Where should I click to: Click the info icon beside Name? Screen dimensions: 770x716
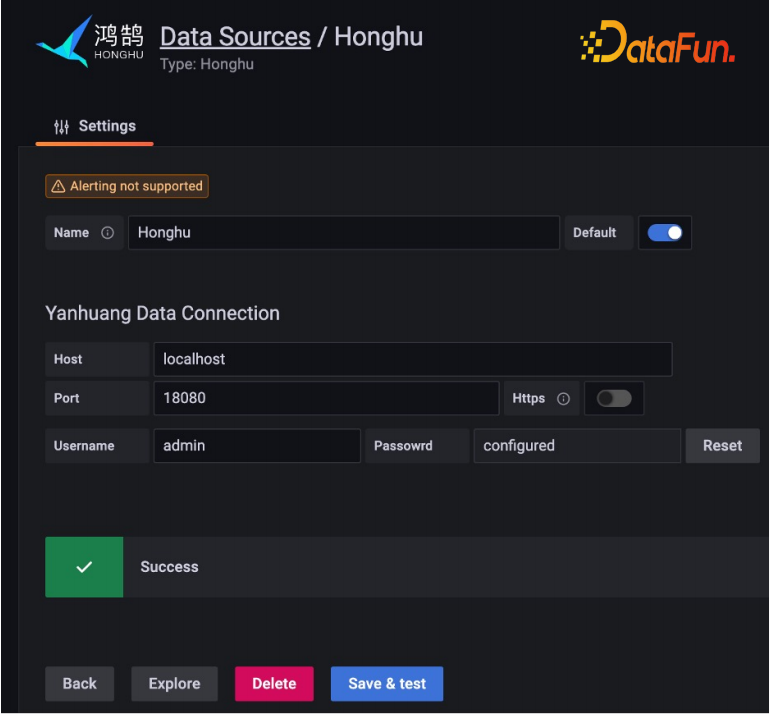pyautogui.click(x=107, y=233)
